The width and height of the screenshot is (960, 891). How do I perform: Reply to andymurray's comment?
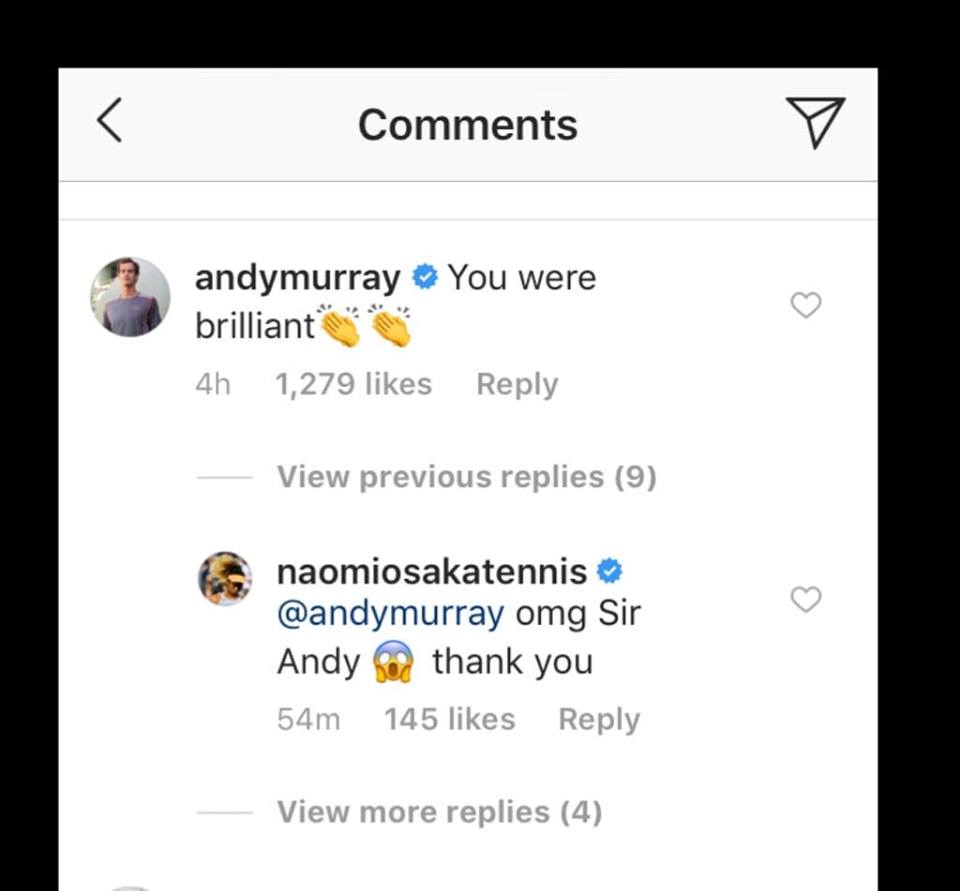coord(517,383)
